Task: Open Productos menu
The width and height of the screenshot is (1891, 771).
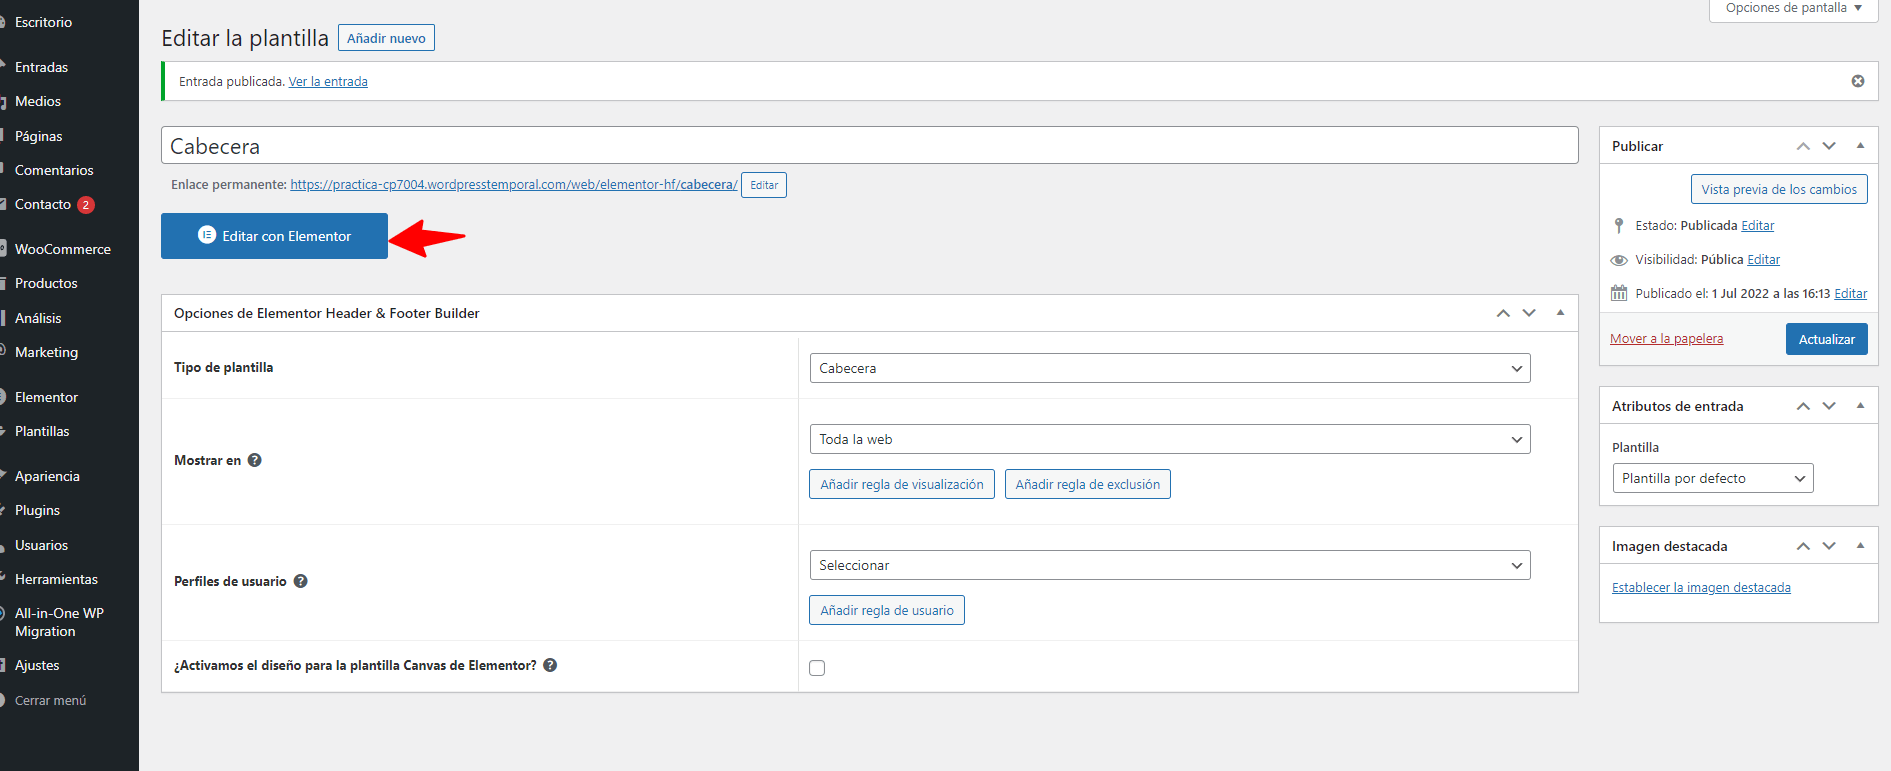Action: tap(46, 283)
